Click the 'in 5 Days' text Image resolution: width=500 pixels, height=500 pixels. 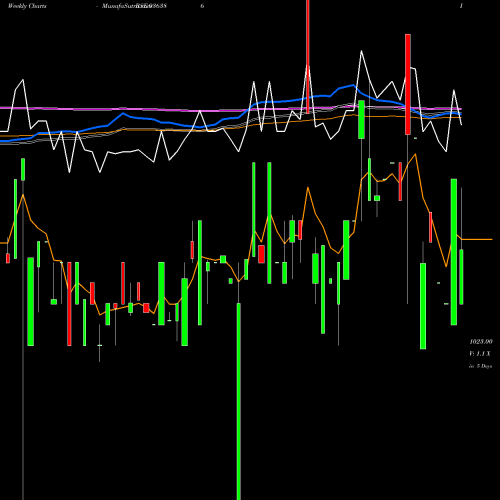click(480, 366)
